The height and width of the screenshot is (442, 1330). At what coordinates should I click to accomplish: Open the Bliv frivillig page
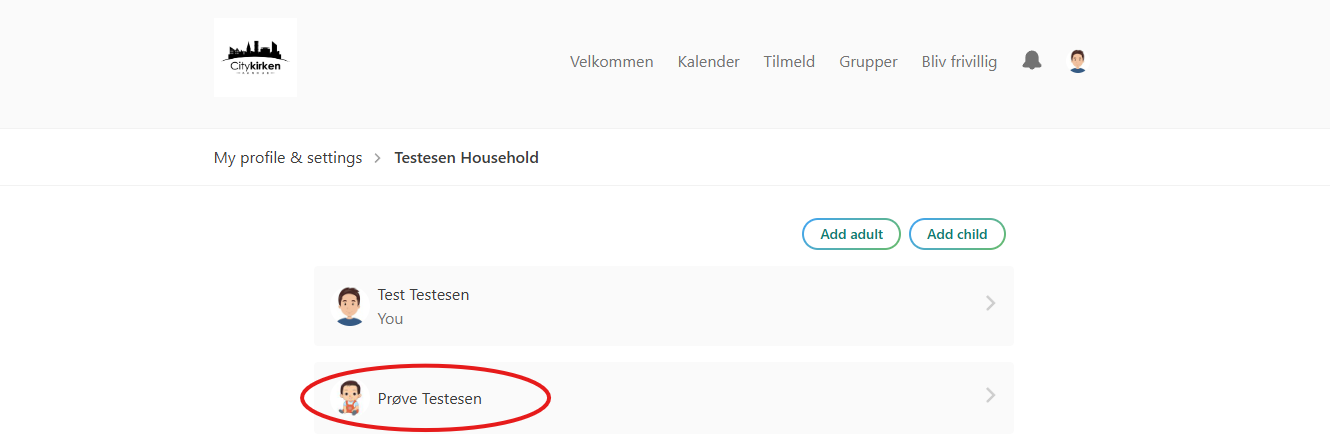click(959, 62)
